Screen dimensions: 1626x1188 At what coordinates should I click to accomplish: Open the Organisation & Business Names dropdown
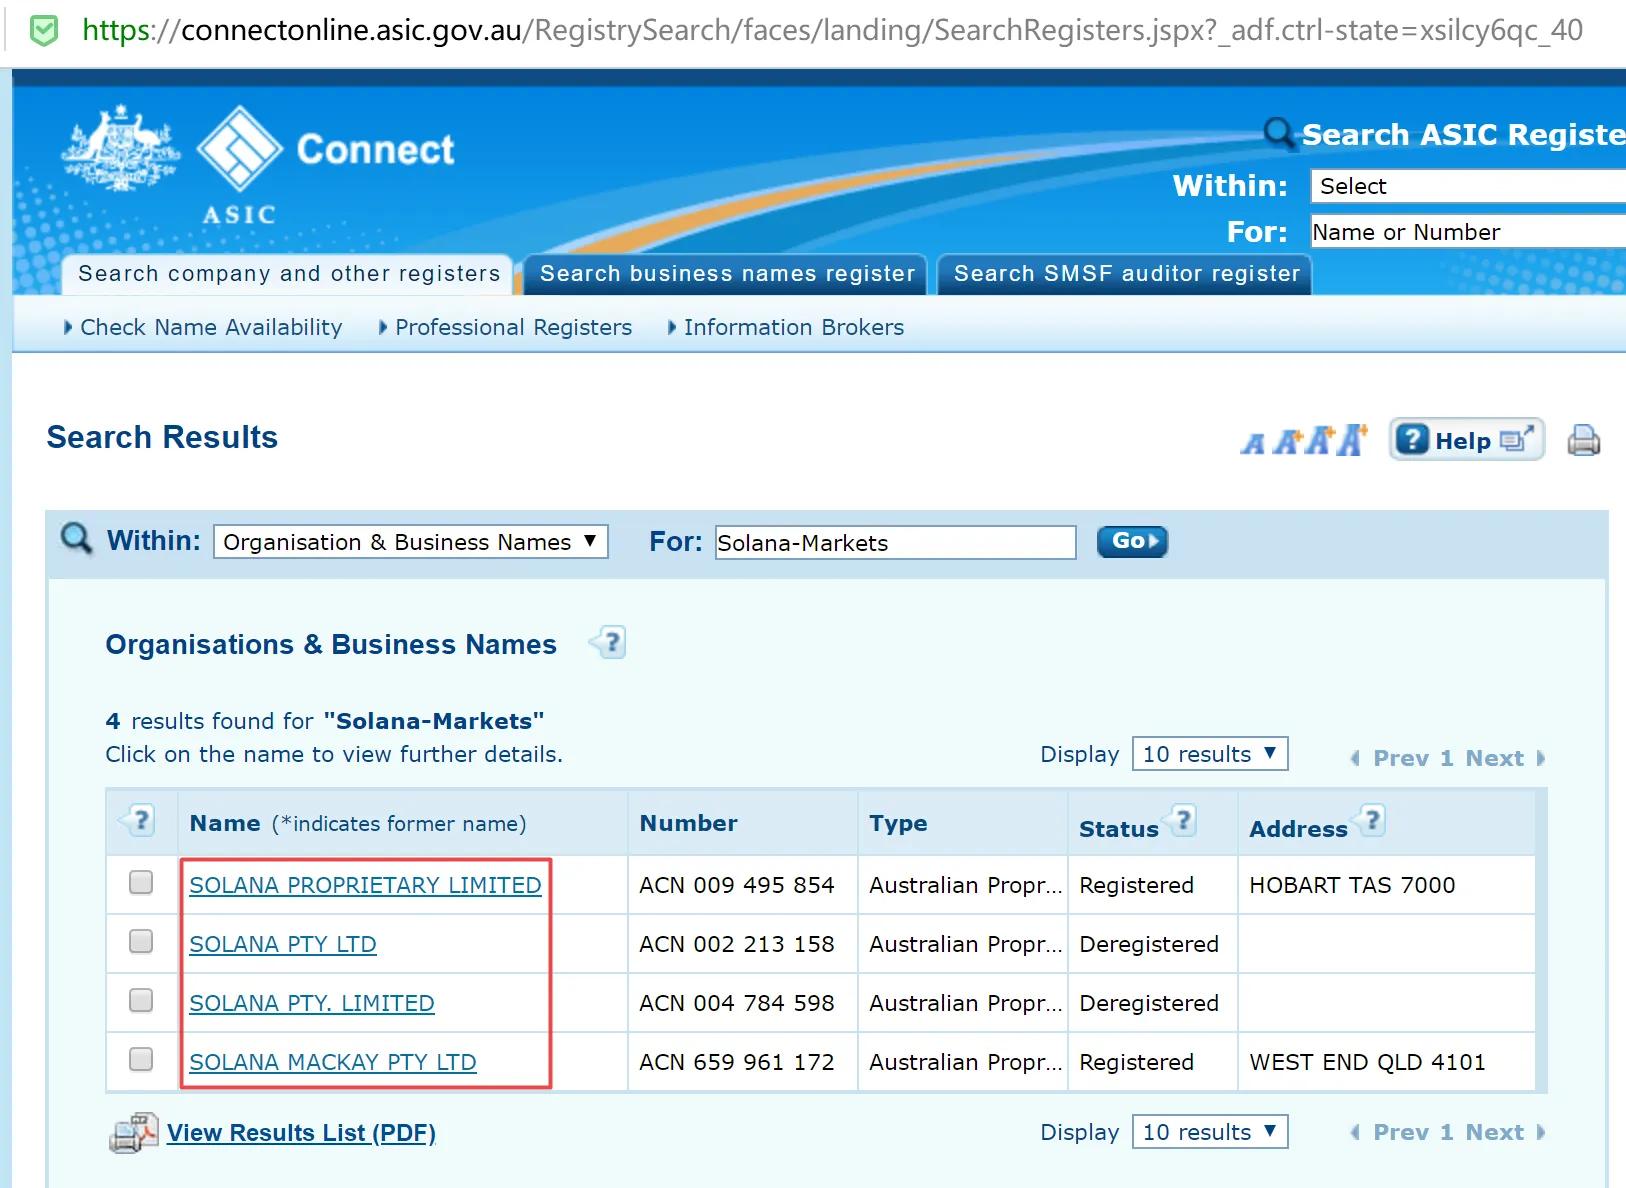coord(411,542)
